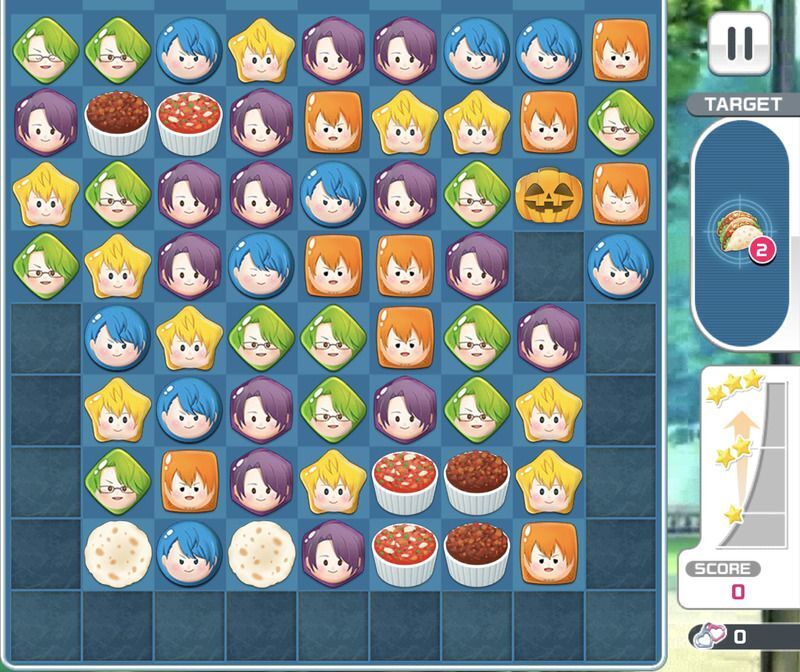Select the ground meat bowl in the bottom tile row

[x=477, y=554]
